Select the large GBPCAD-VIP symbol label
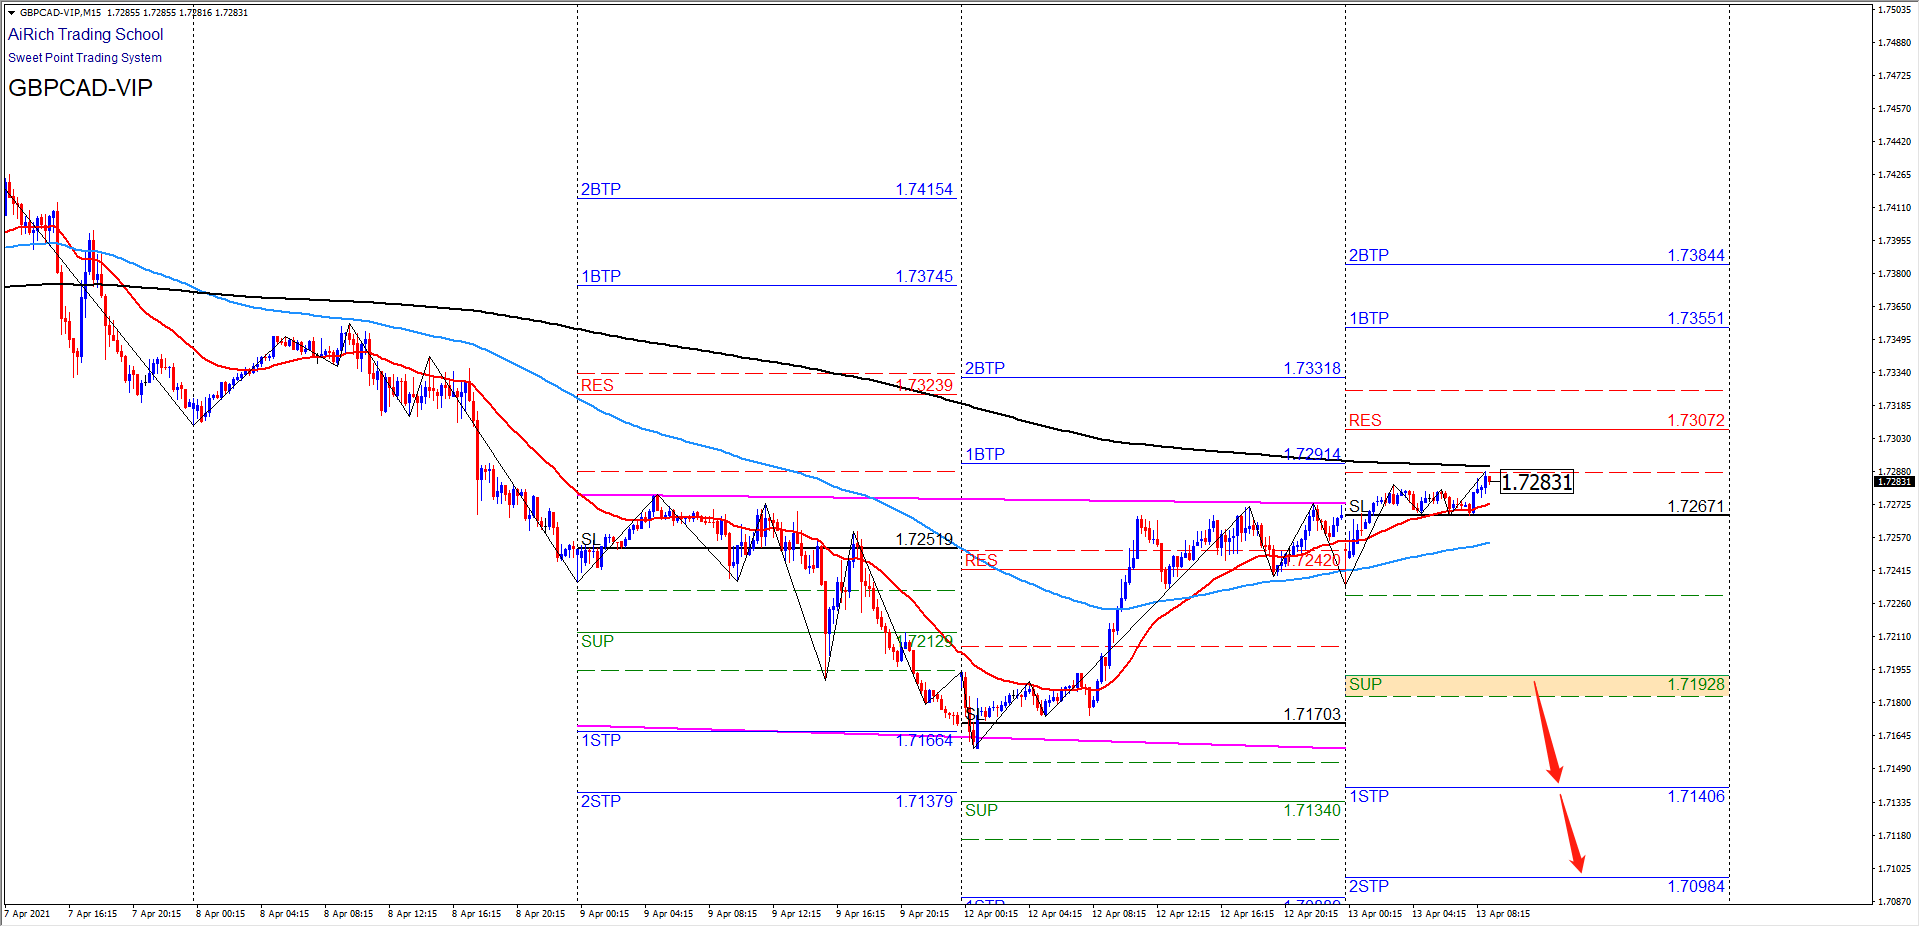 click(80, 88)
